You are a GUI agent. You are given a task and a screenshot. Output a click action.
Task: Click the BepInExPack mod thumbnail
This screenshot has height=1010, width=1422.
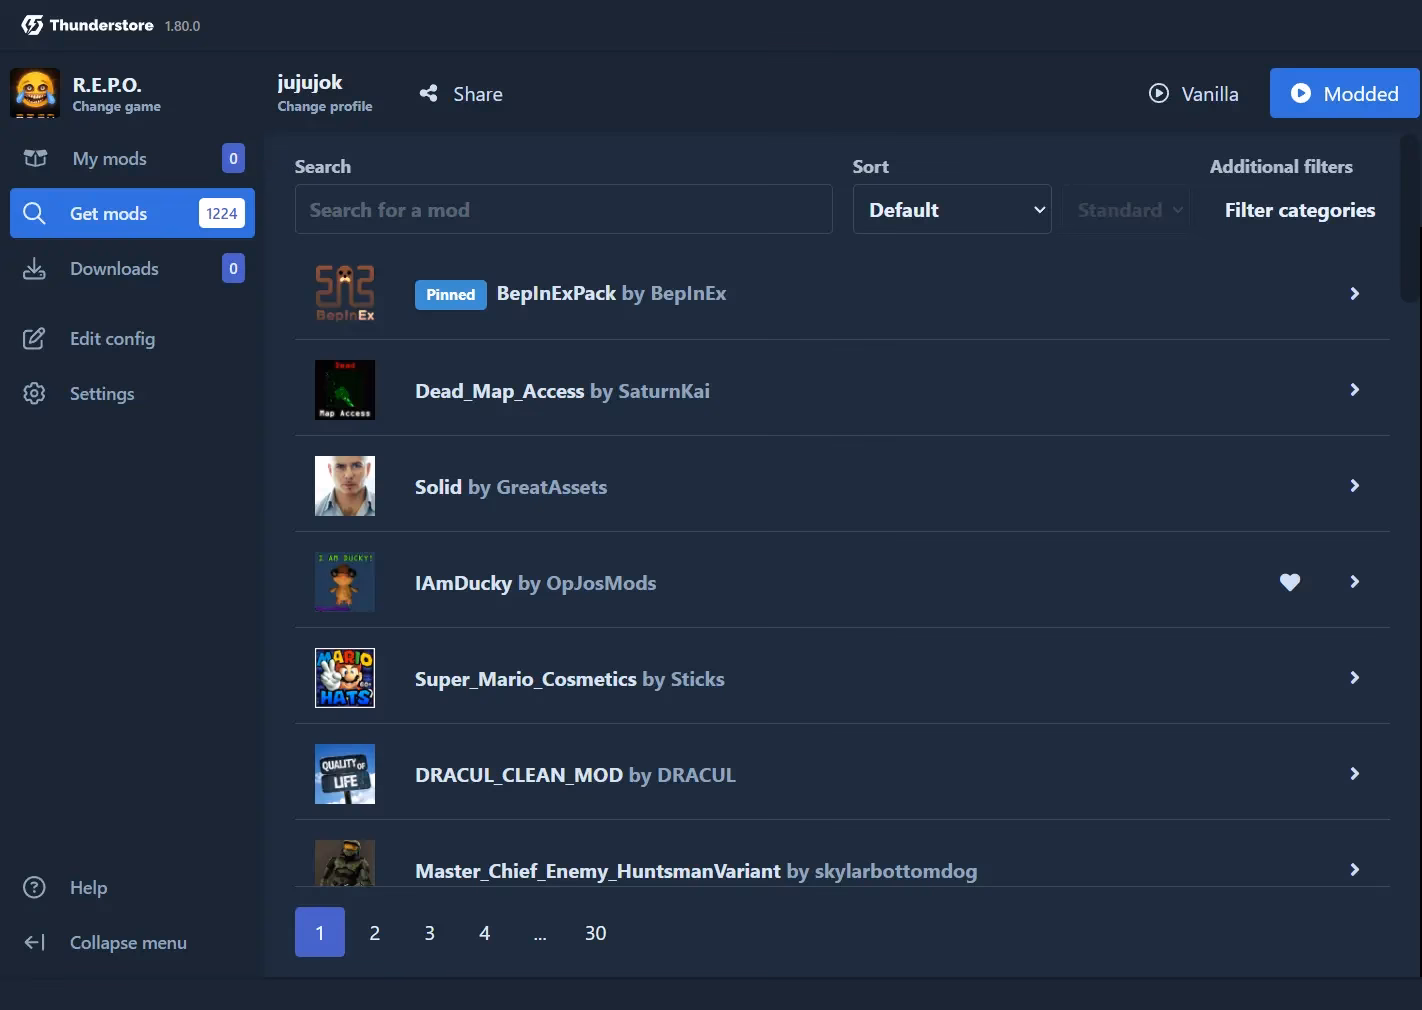tap(345, 293)
